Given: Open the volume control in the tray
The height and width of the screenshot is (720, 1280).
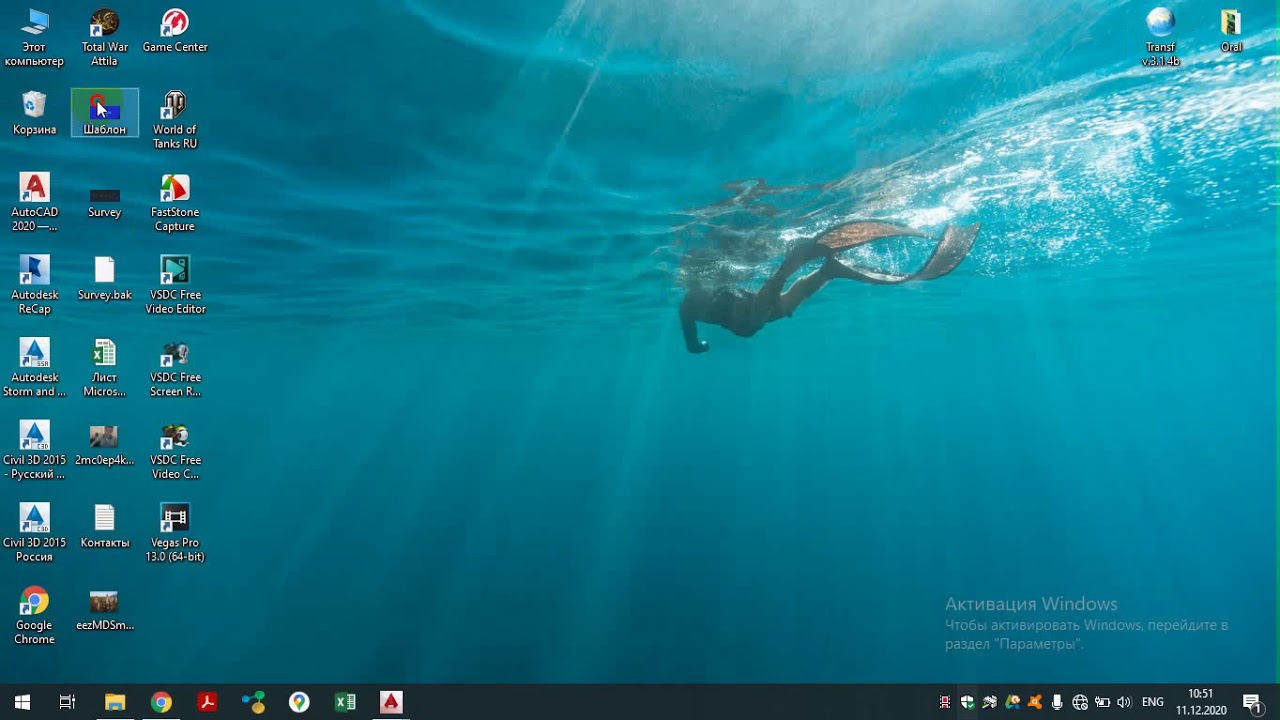Looking at the screenshot, I should (x=1124, y=702).
